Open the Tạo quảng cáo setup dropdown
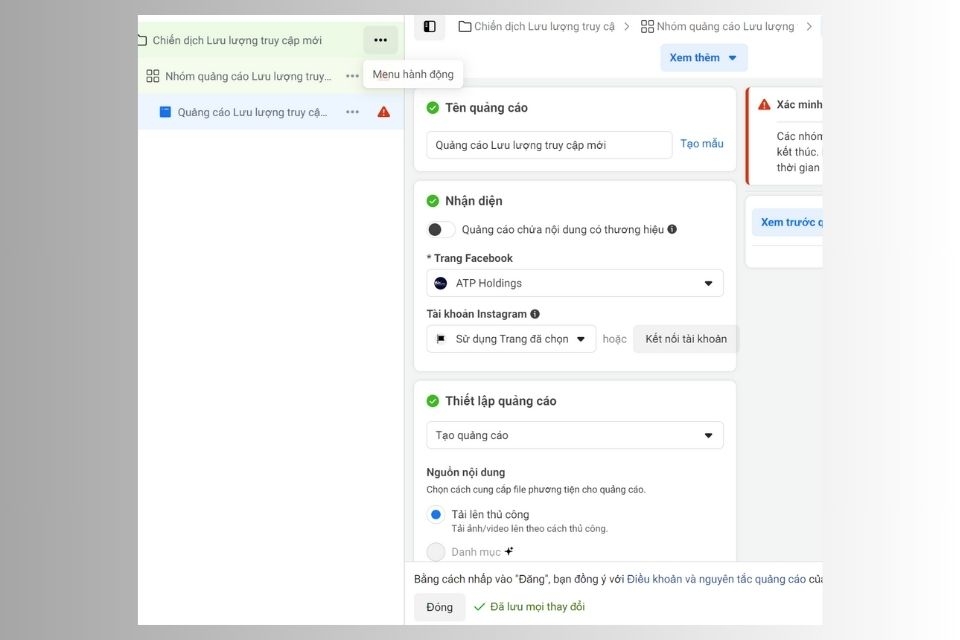 point(575,435)
